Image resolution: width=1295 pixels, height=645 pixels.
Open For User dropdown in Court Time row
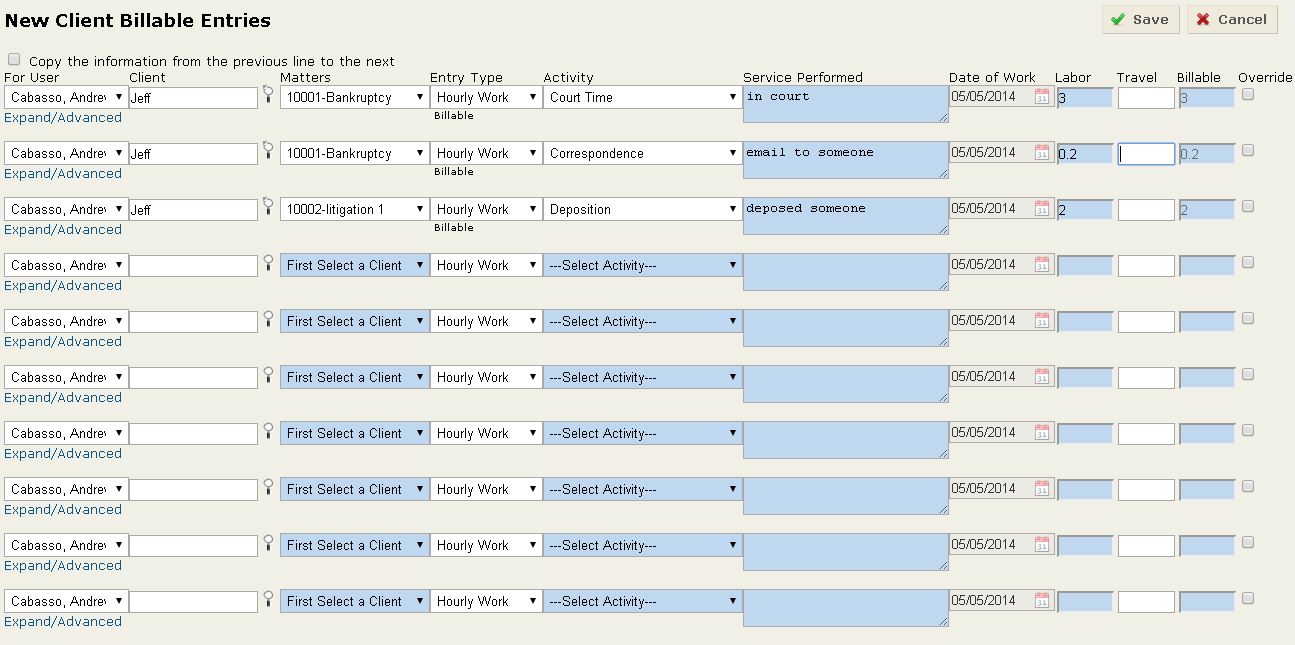point(66,97)
